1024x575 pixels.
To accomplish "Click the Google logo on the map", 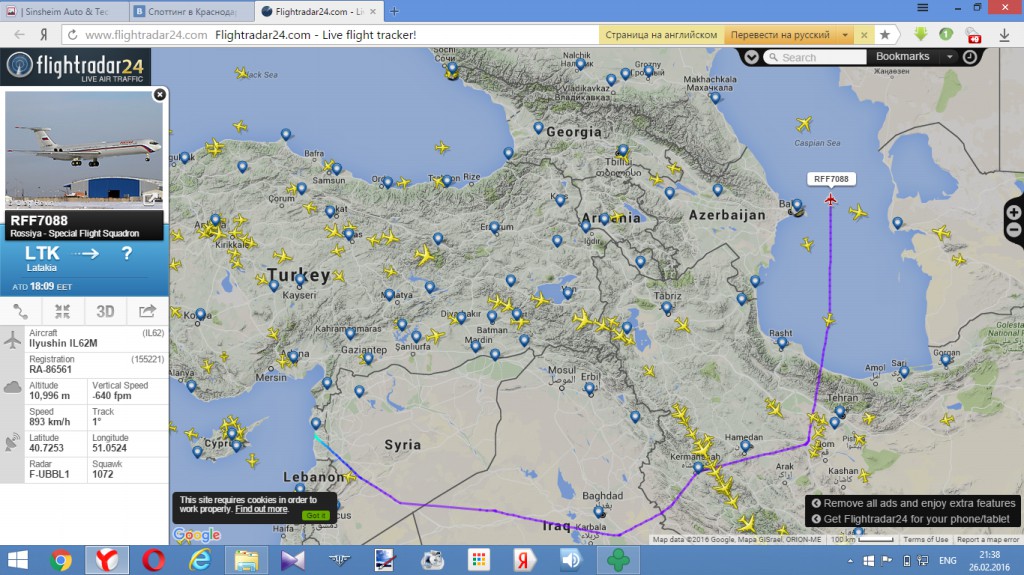I will (x=197, y=535).
